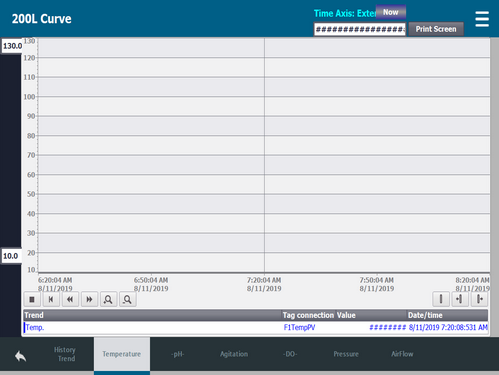Switch to the Pressure tab
499x375 pixels.
[x=346, y=354]
